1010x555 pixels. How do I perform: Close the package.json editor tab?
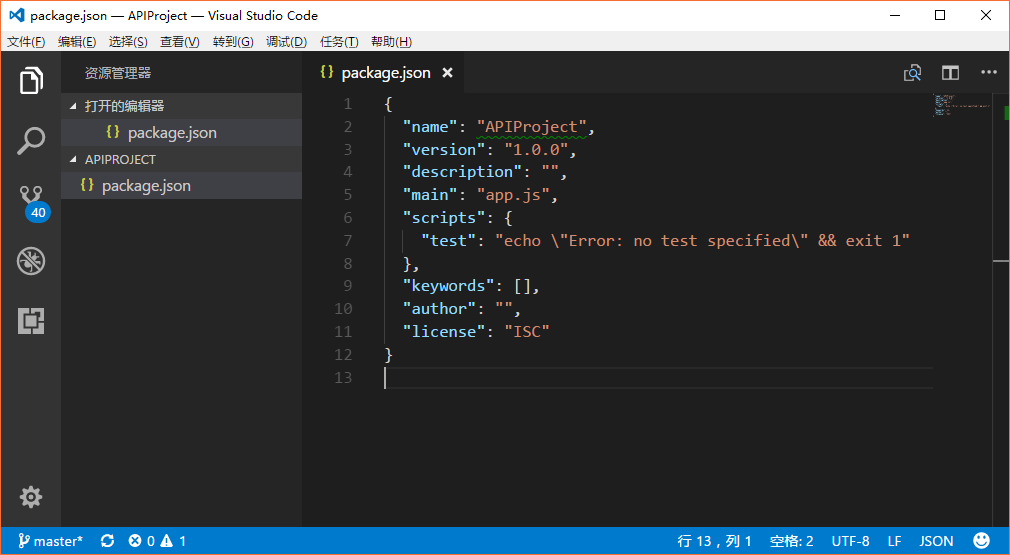click(x=448, y=73)
